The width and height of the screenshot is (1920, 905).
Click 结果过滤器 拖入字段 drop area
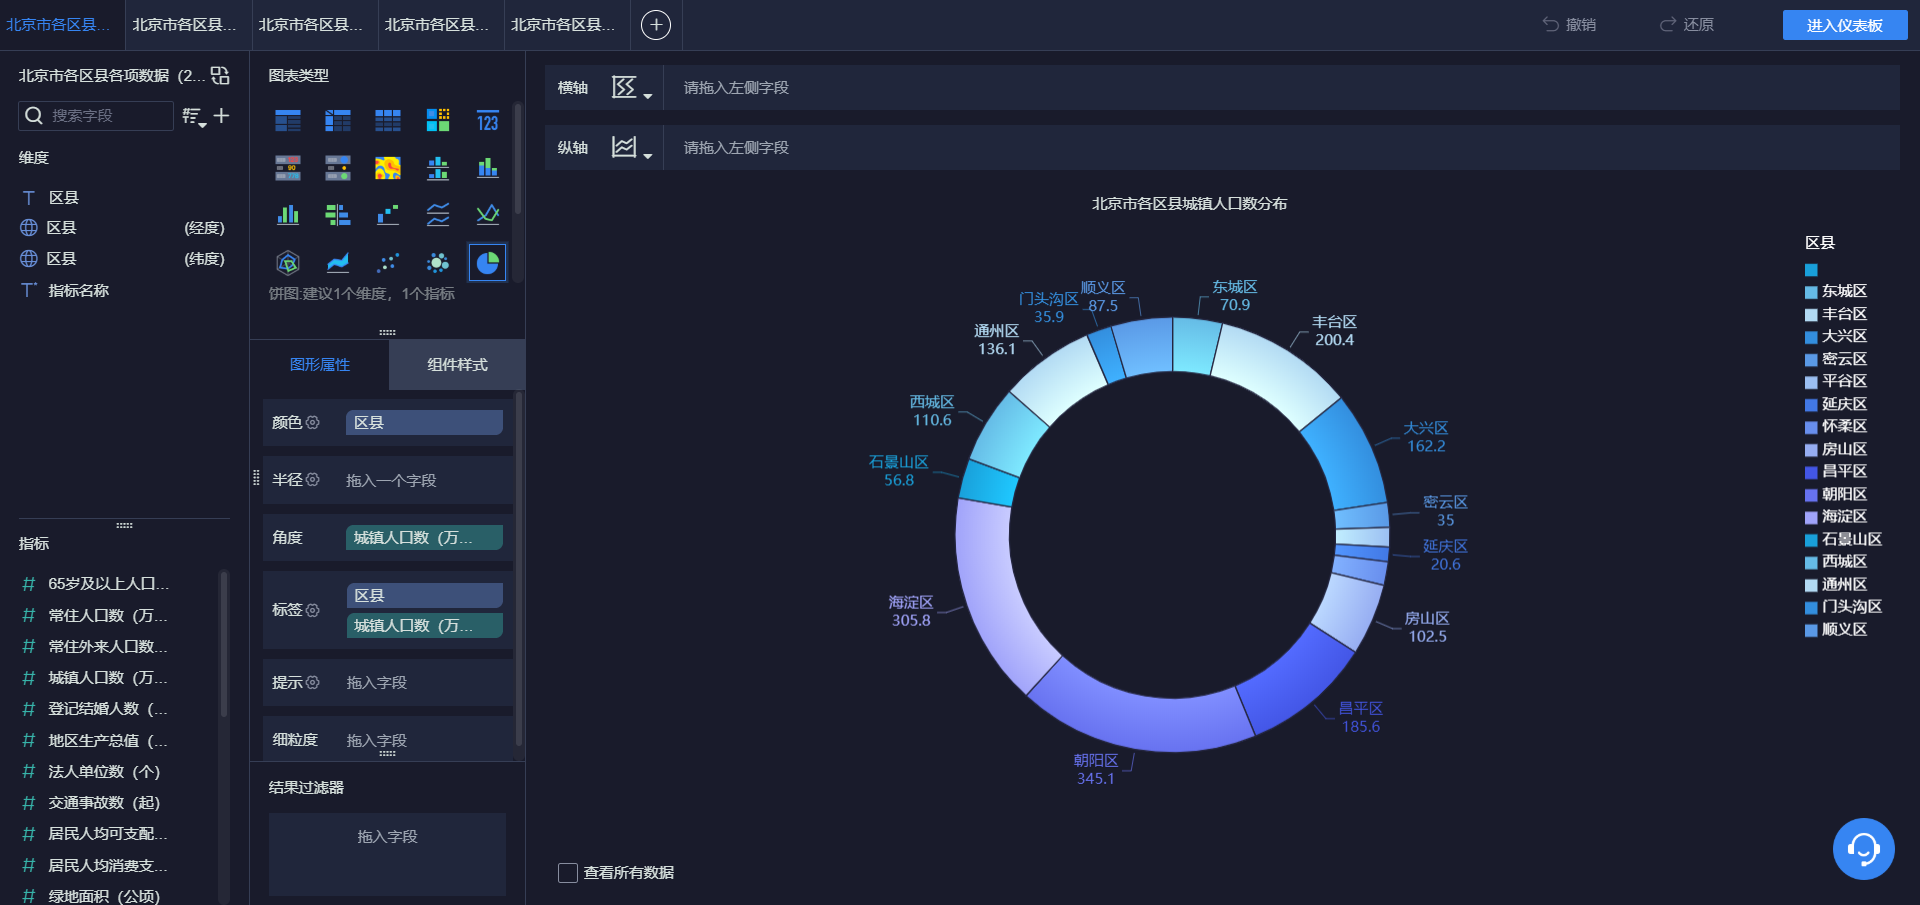pos(387,853)
